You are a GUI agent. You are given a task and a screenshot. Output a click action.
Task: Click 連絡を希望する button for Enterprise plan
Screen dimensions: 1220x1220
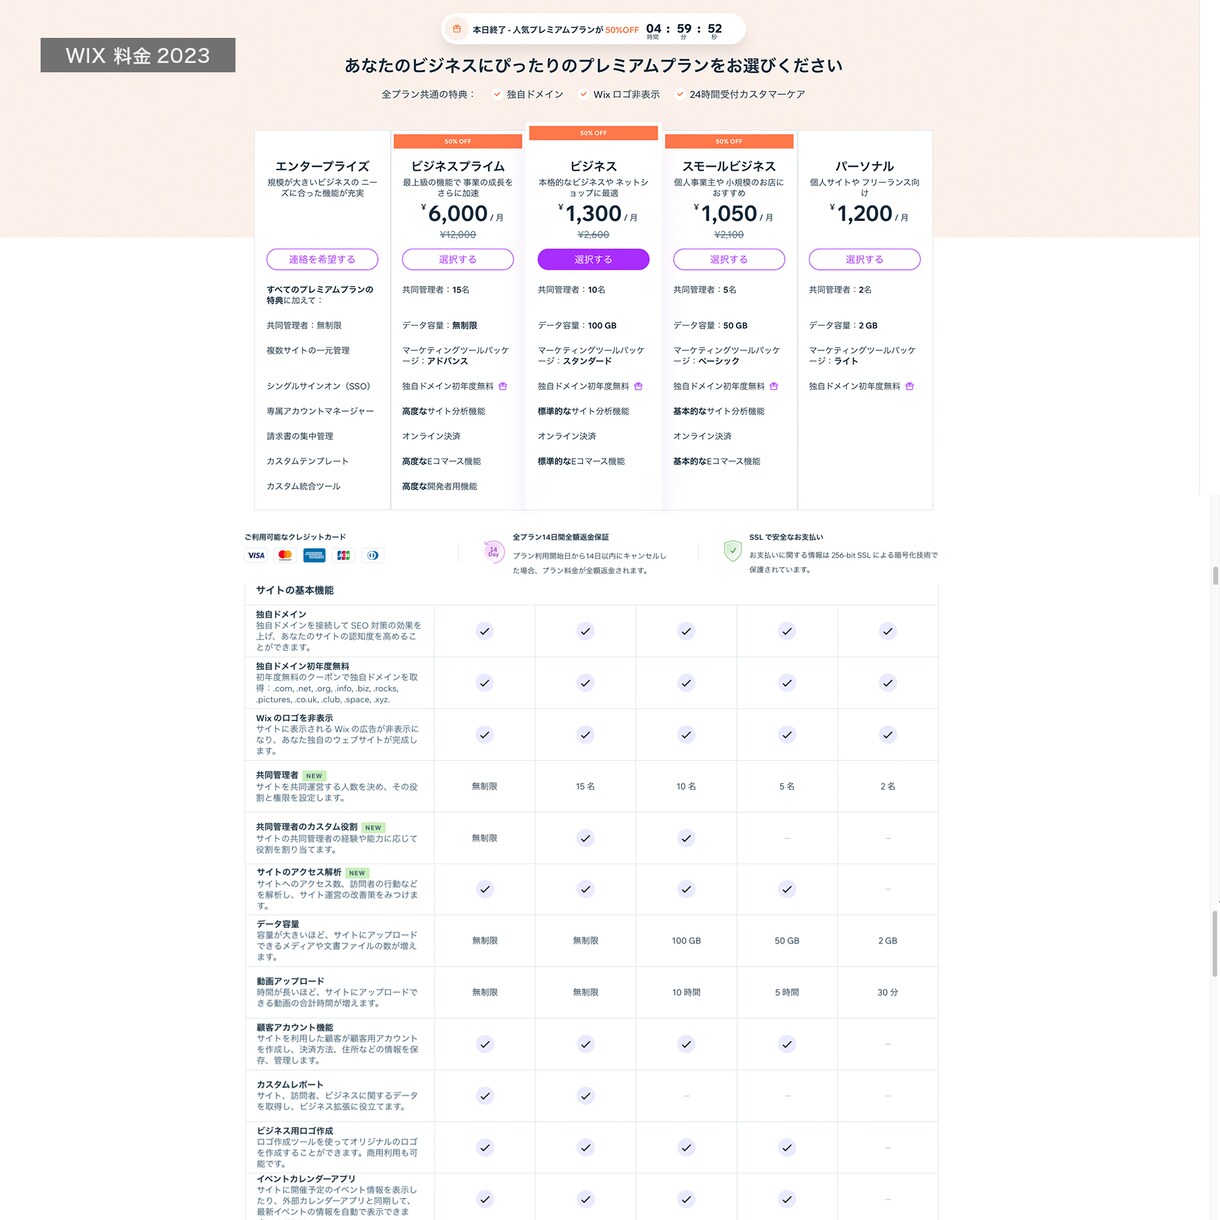click(322, 259)
